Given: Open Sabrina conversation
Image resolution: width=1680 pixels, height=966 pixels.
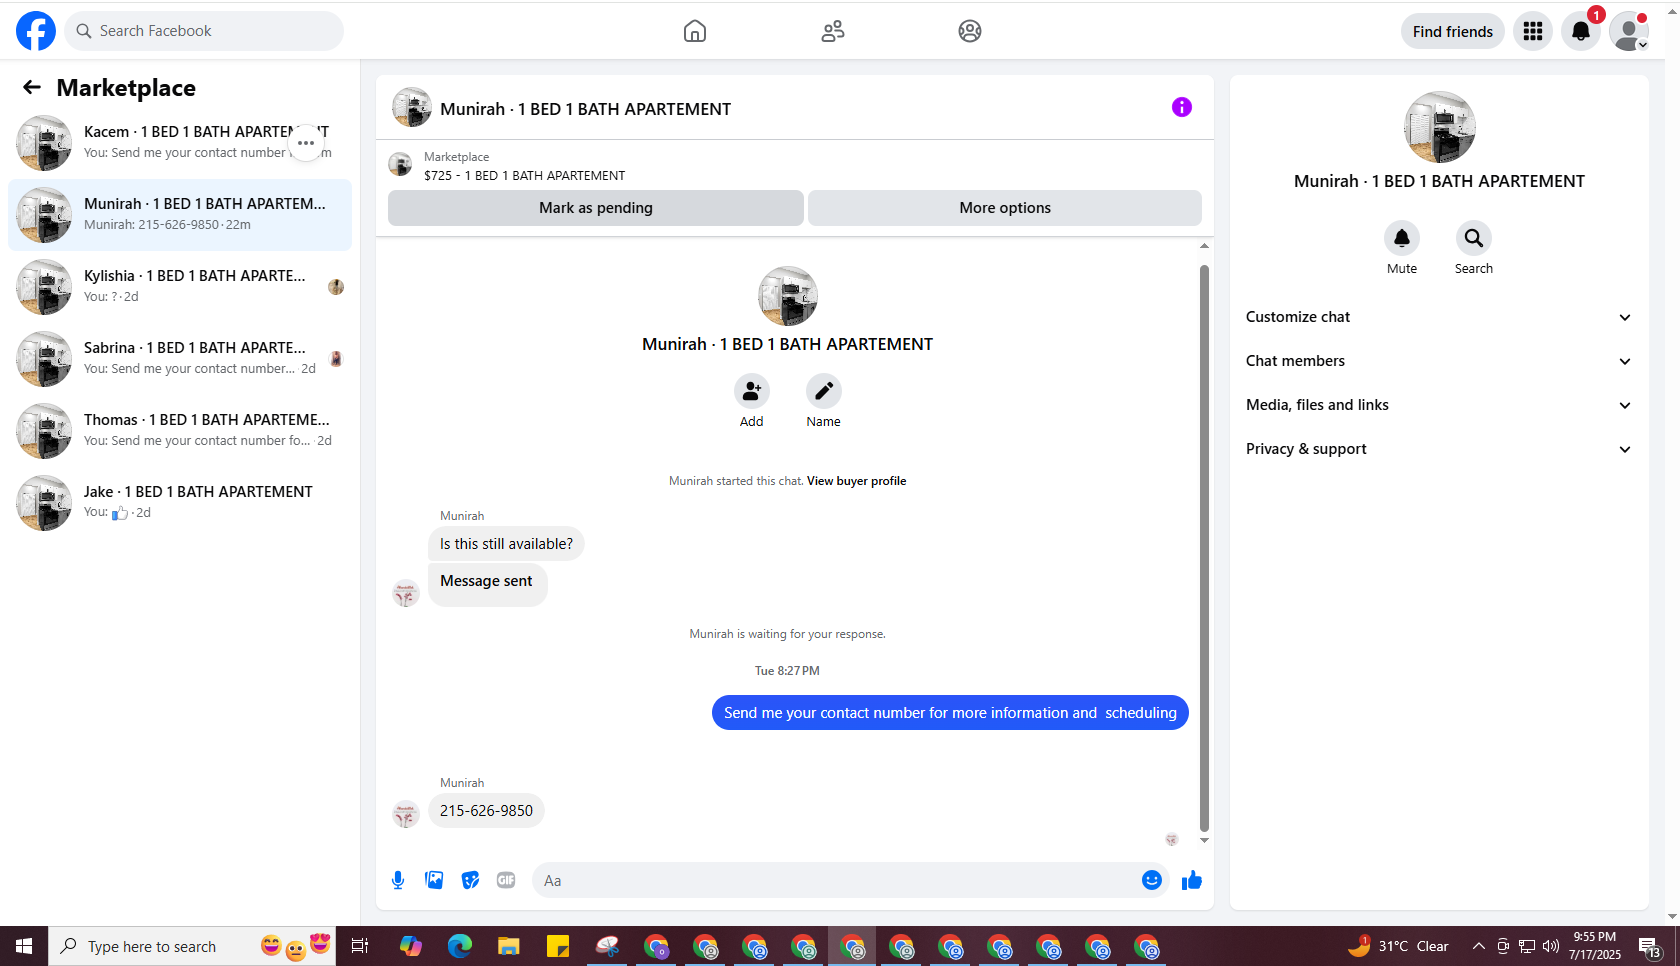Looking at the screenshot, I should (180, 359).
